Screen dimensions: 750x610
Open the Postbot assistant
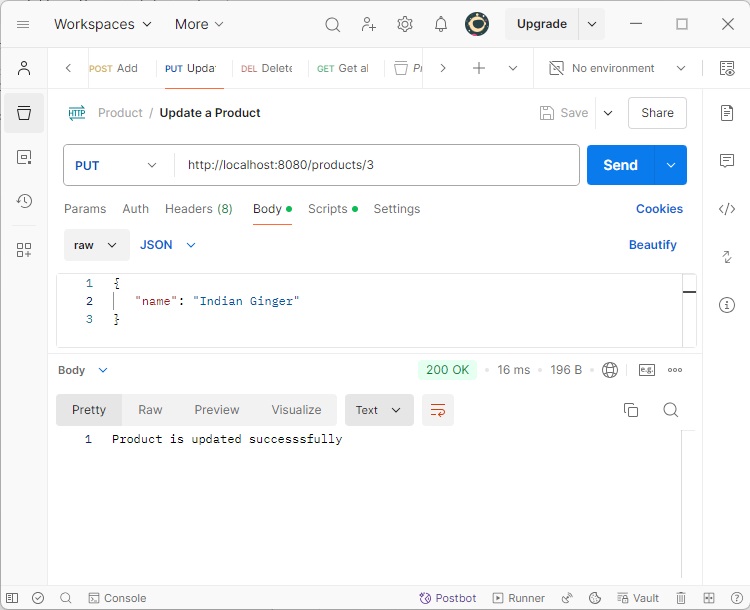447,598
